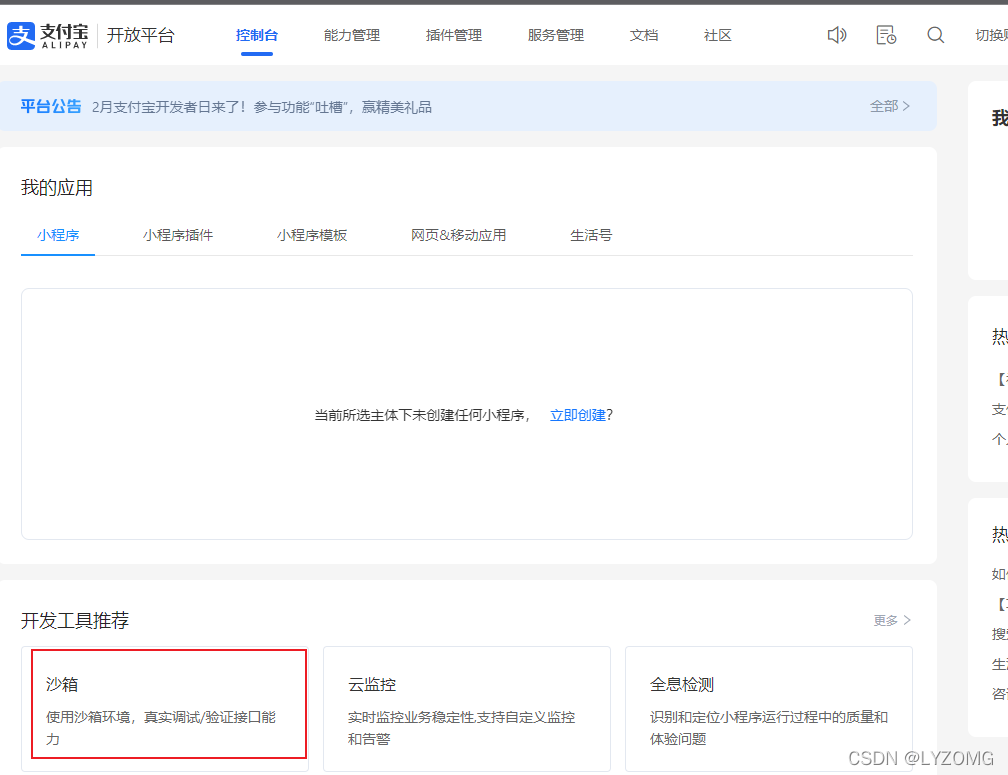This screenshot has width=1008, height=775.
Task: Click the Alipay logo
Action: tap(48, 35)
